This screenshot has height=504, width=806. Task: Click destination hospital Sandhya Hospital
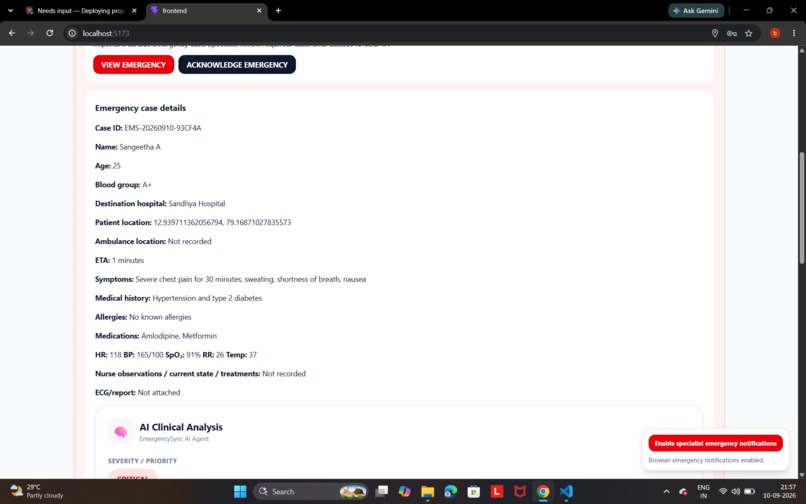click(x=197, y=204)
